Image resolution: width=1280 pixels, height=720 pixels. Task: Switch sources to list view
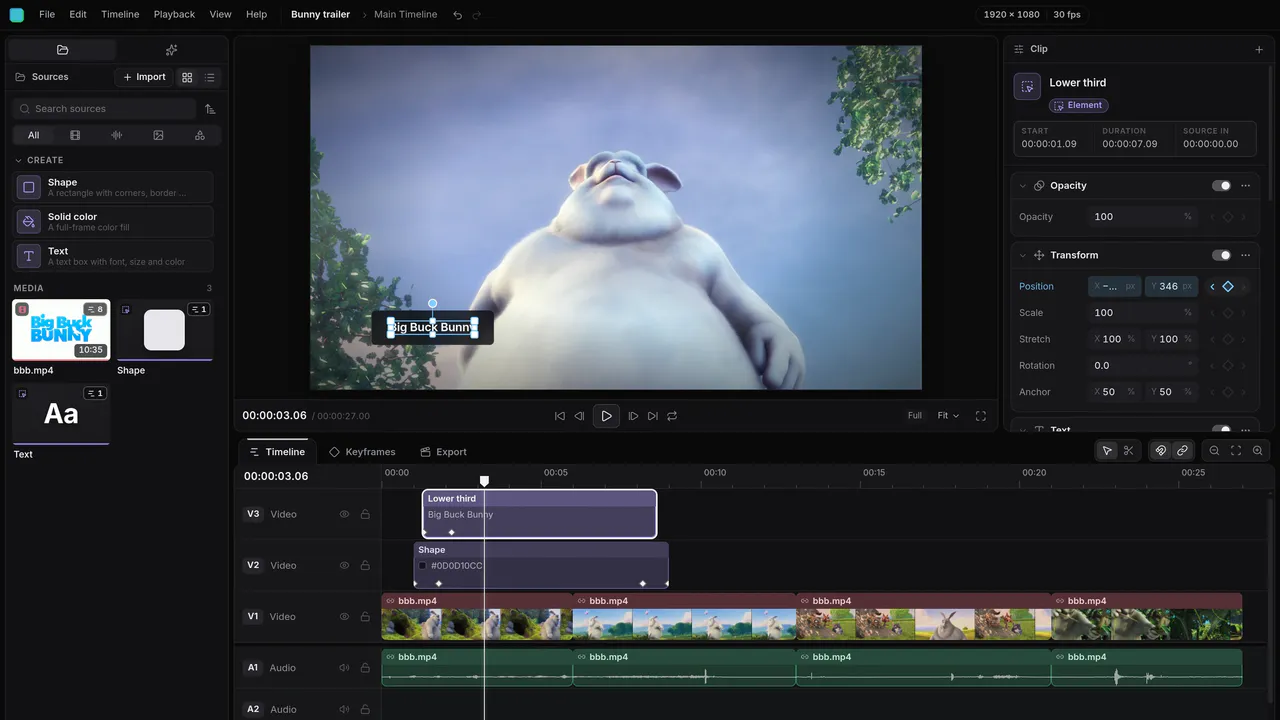pos(210,77)
